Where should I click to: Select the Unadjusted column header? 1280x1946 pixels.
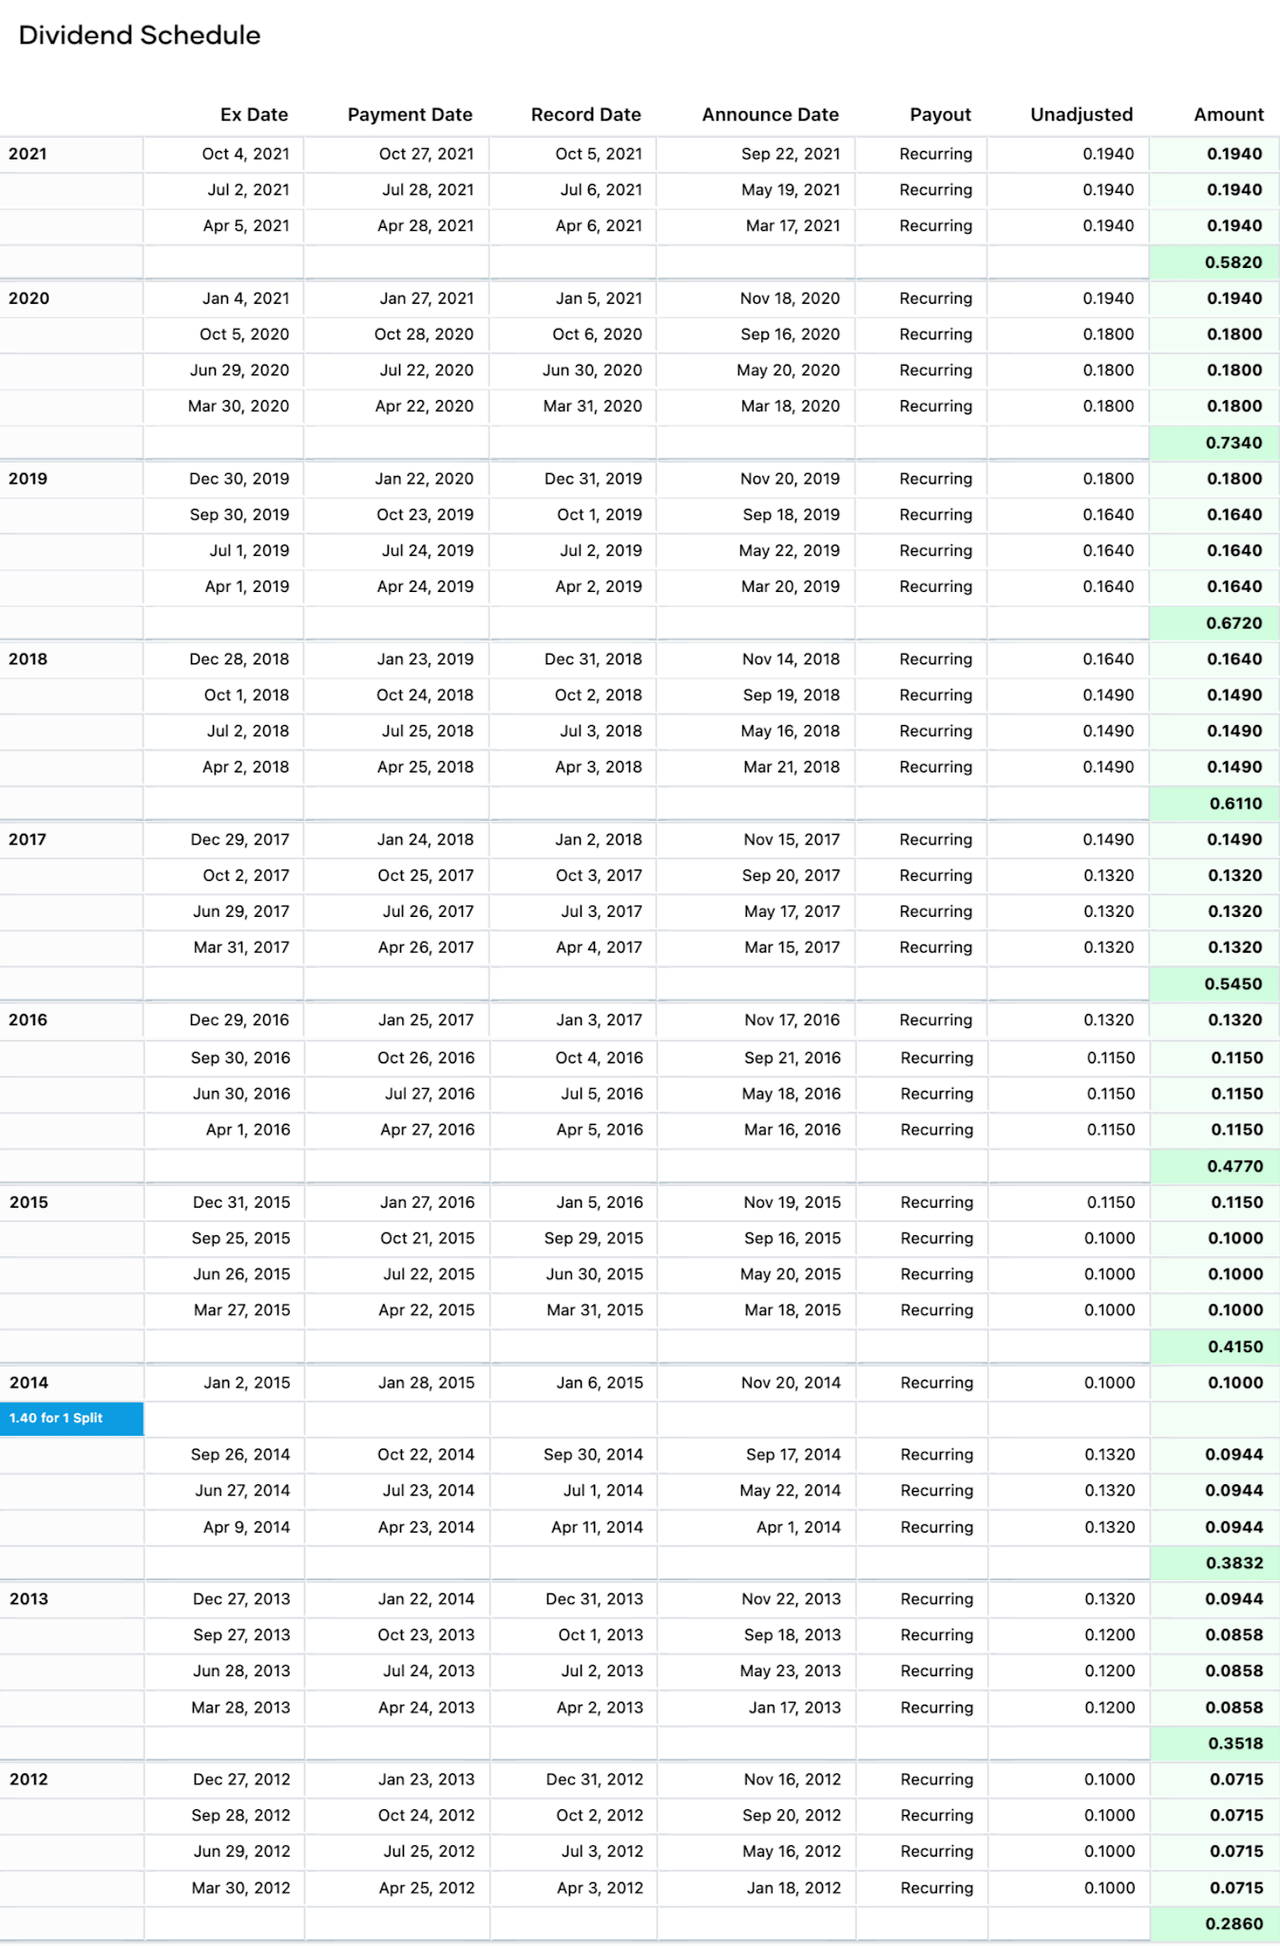[1082, 115]
